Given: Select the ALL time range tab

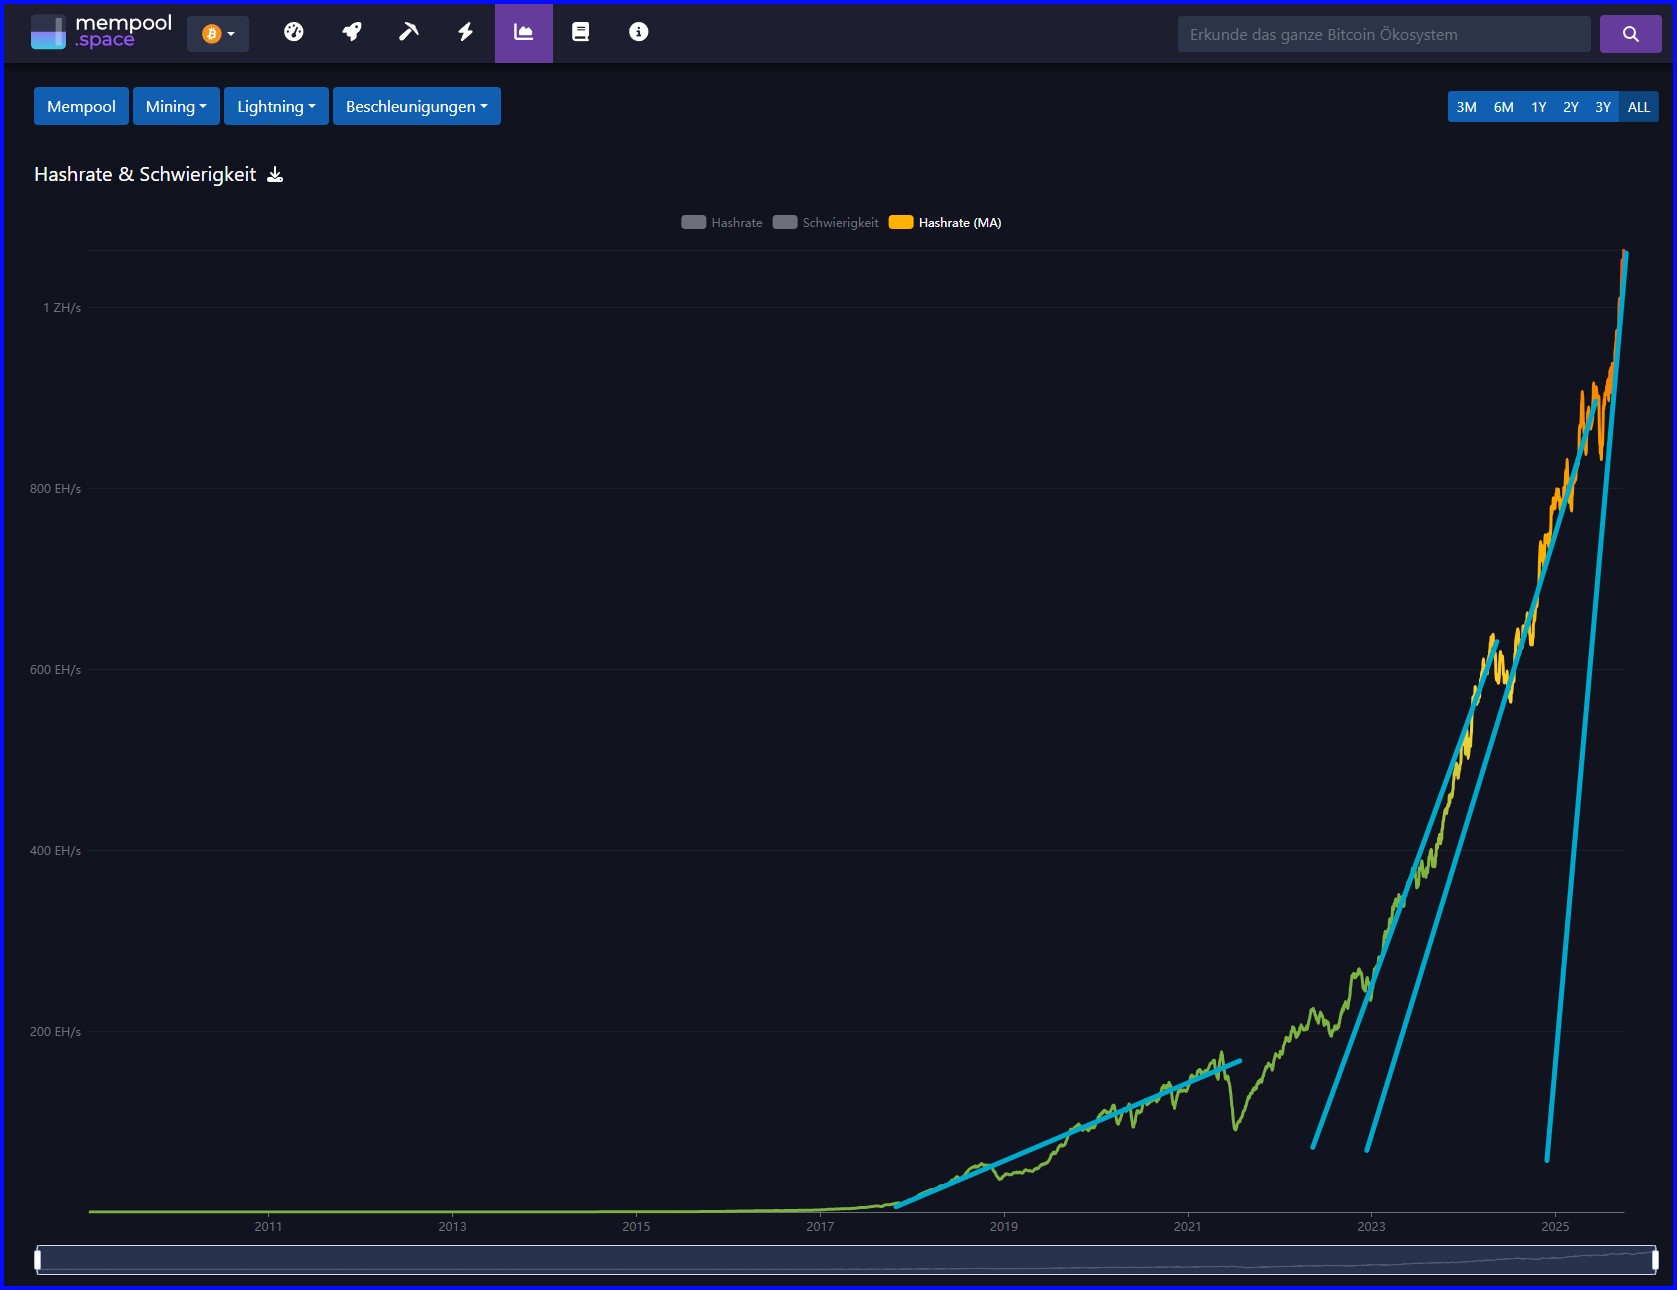Looking at the screenshot, I should [x=1639, y=106].
